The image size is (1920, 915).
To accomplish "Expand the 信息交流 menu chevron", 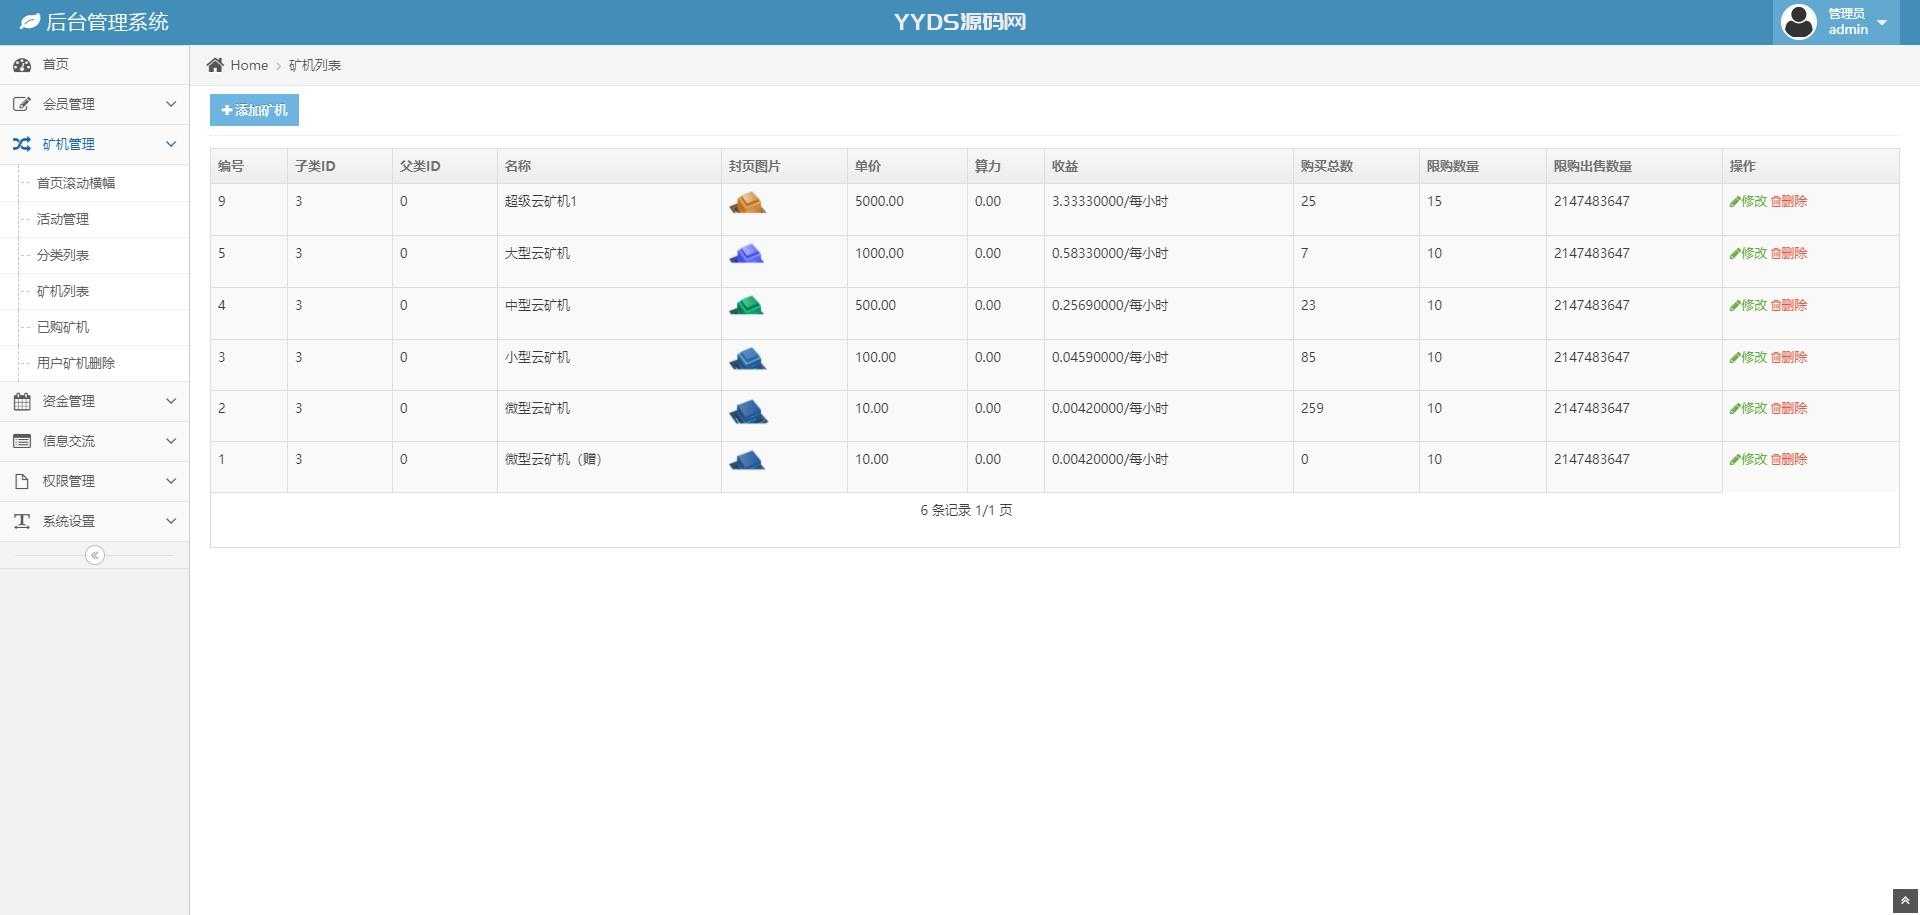I will (x=171, y=441).
